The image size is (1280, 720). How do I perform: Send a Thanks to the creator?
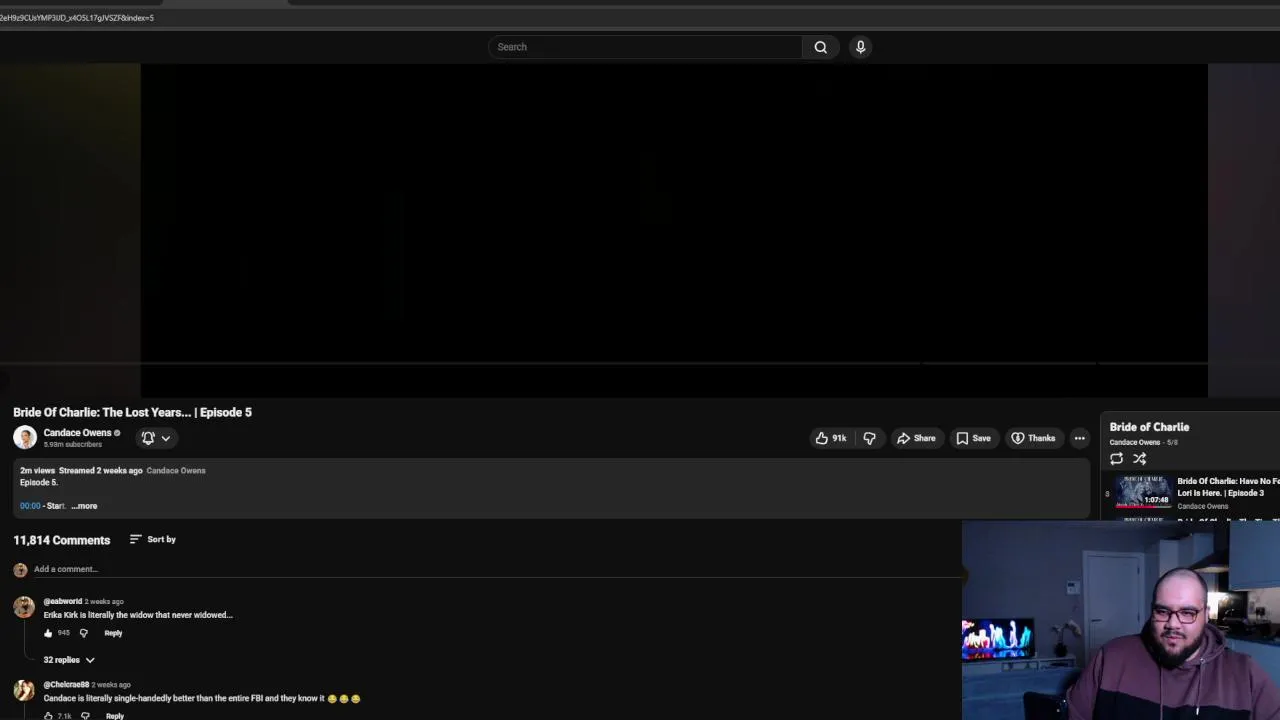pos(1033,438)
